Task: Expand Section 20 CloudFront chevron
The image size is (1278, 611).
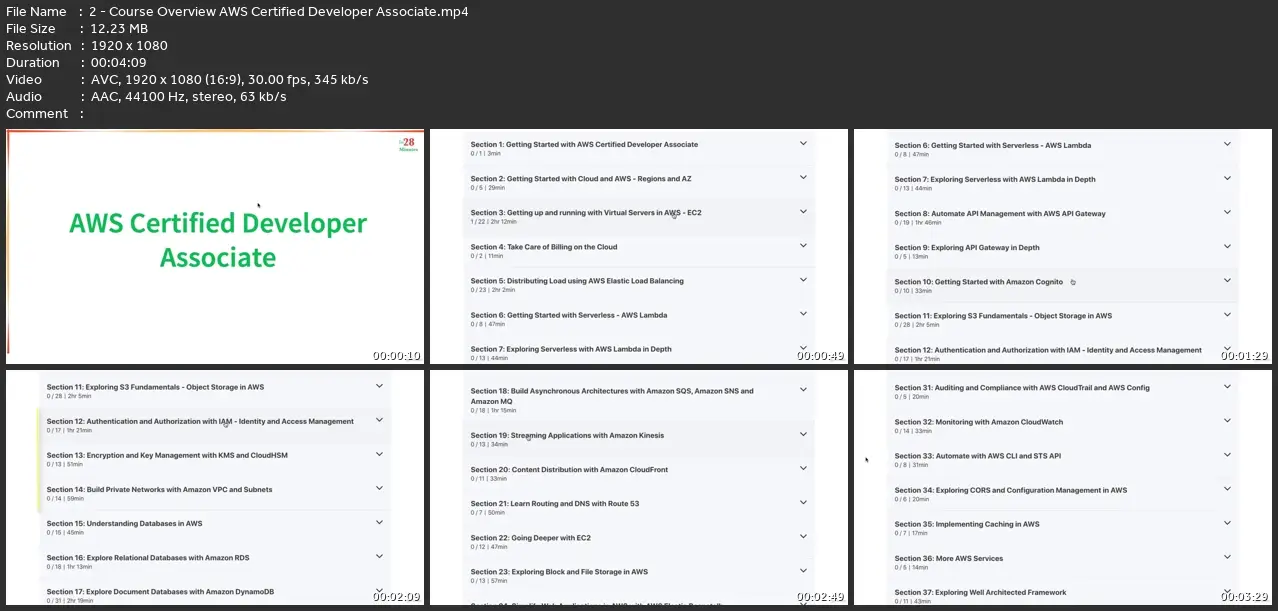Action: [803, 469]
